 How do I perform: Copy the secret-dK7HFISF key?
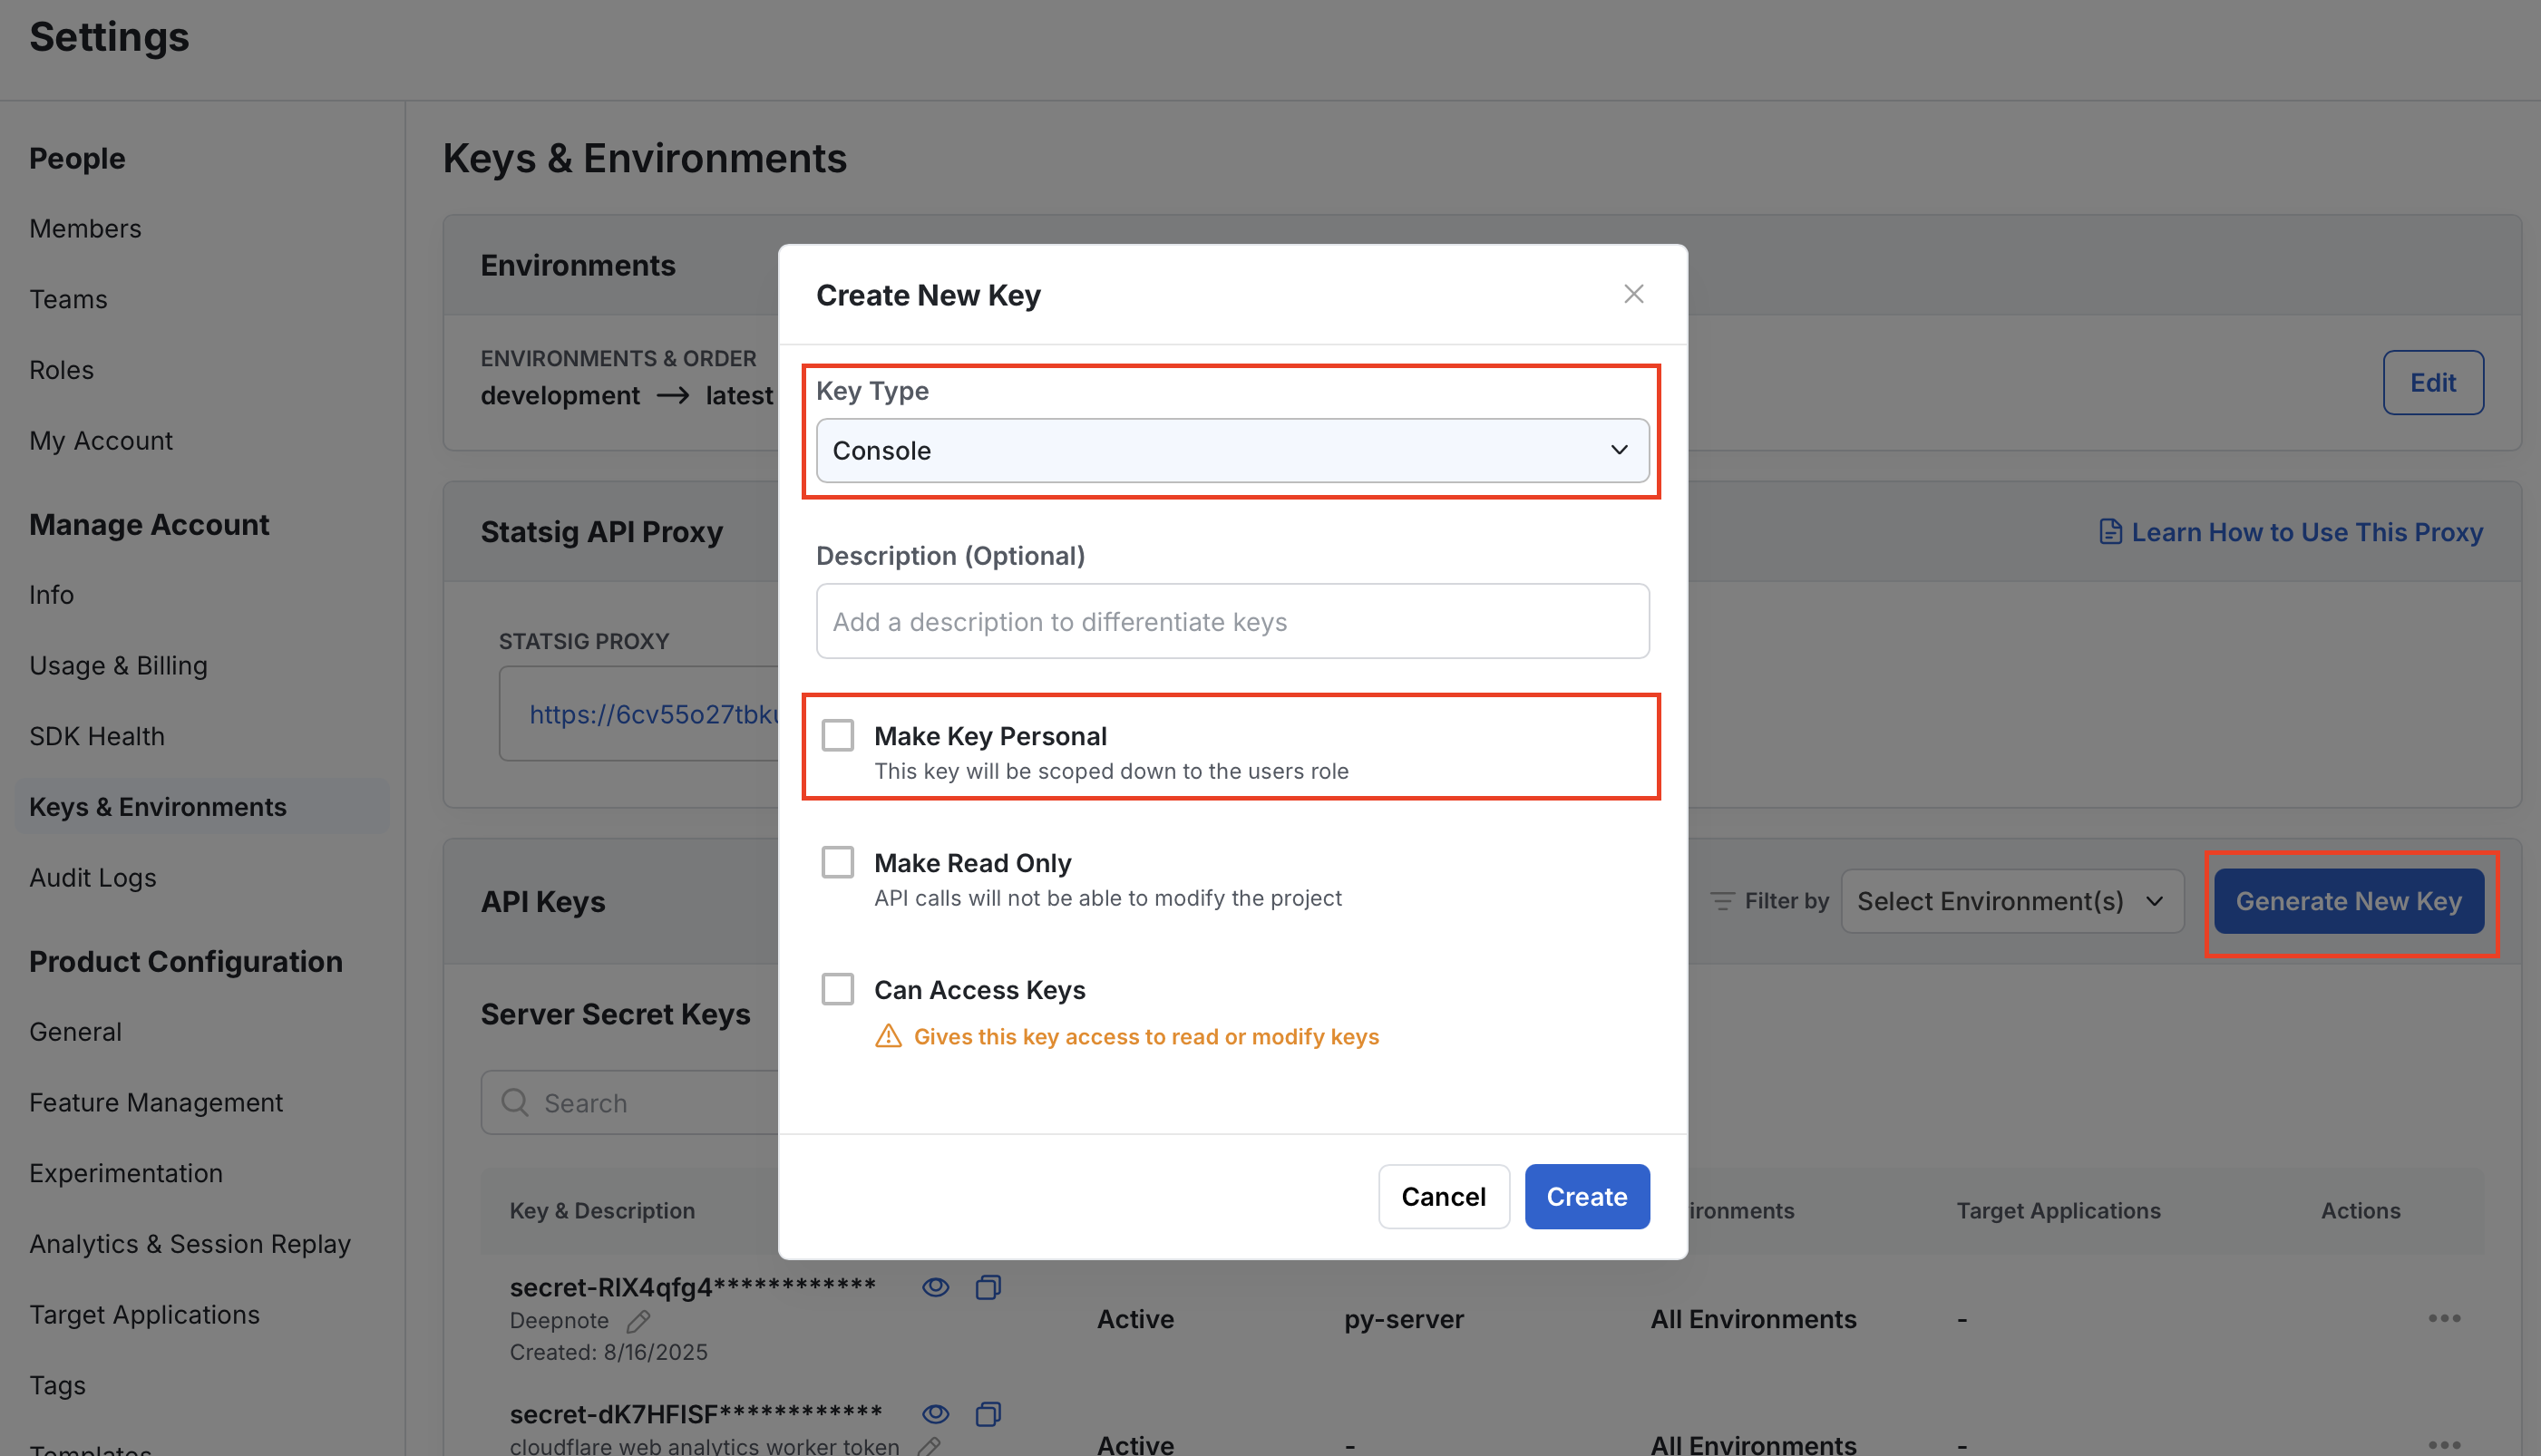pyautogui.click(x=988, y=1413)
